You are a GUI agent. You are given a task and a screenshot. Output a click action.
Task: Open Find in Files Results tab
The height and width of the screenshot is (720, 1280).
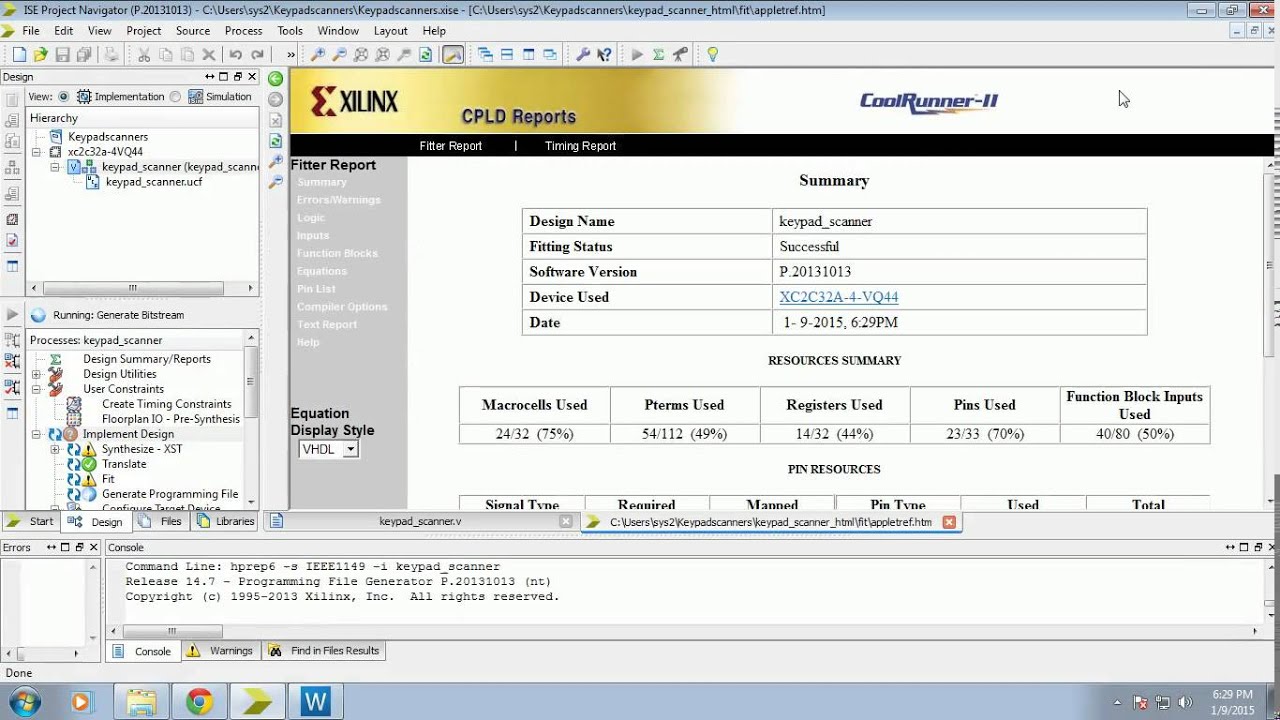(324, 651)
